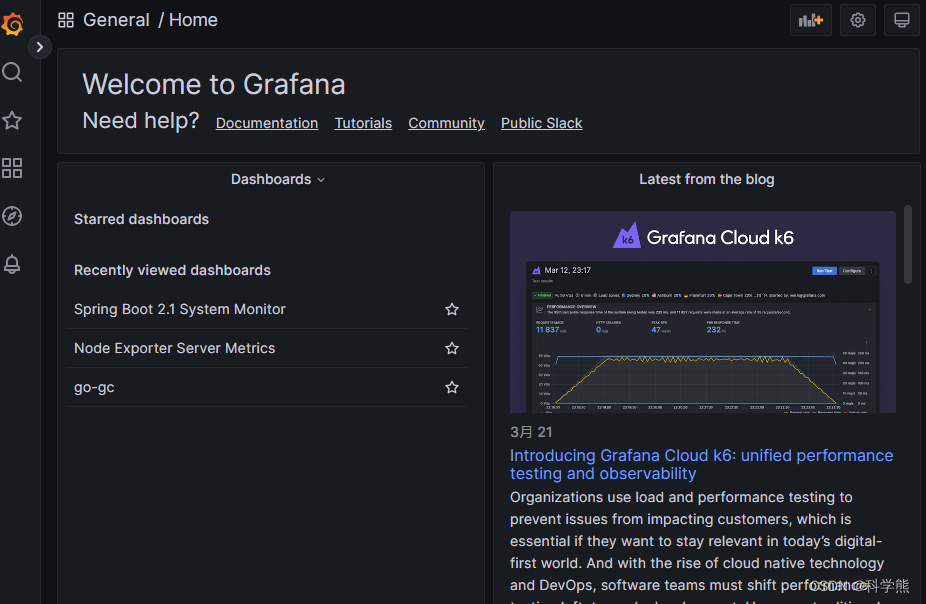Open the Tutorials link
This screenshot has width=926, height=604.
[x=363, y=123]
